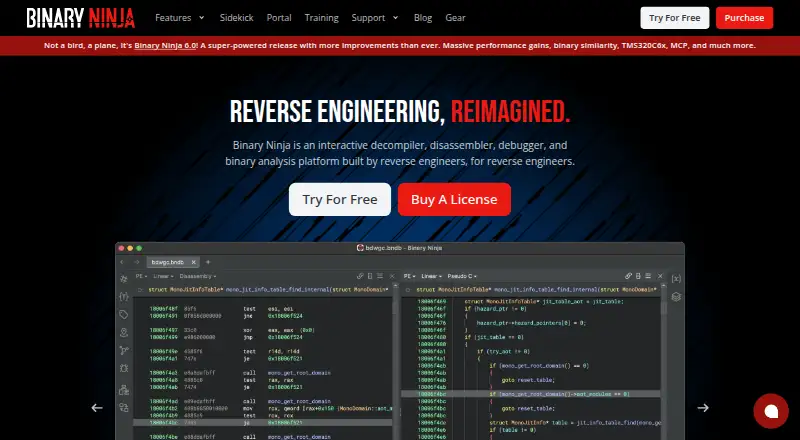Close the bdwgc.bndb tab
Image resolution: width=800 pixels, height=440 pixels.
[193, 262]
